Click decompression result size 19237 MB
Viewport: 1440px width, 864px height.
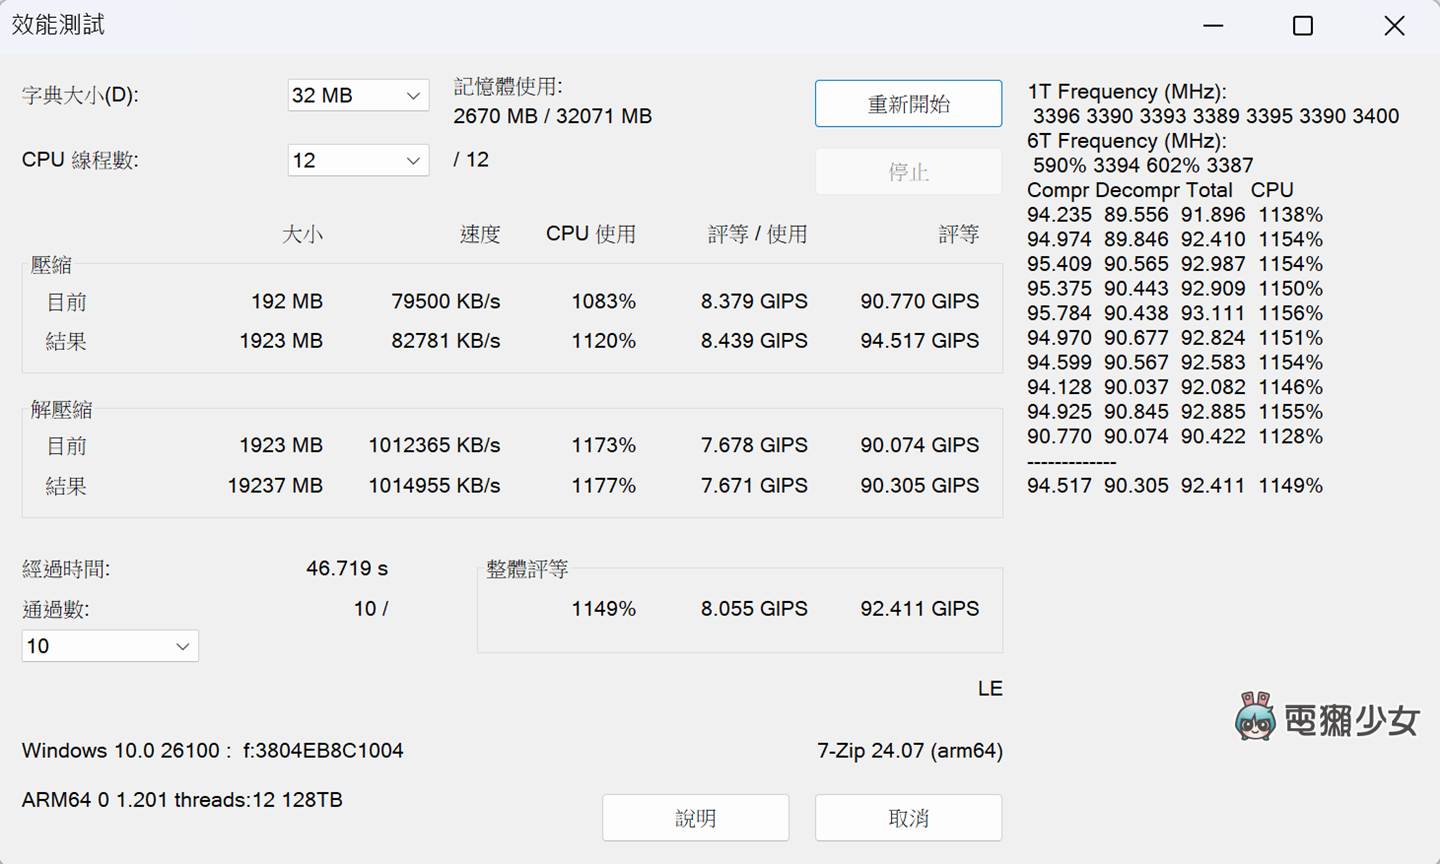pos(275,485)
